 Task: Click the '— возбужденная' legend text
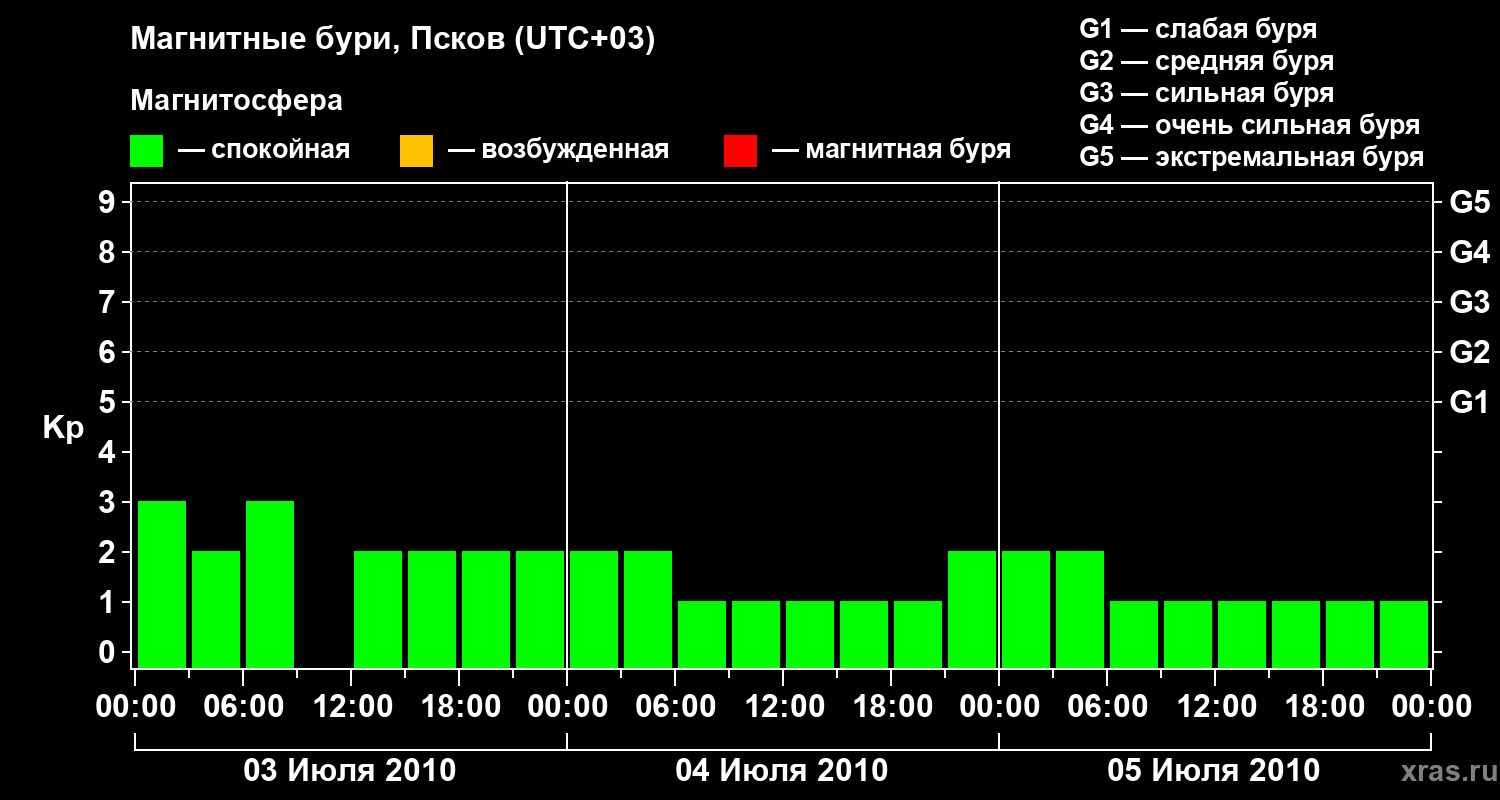pos(558,151)
